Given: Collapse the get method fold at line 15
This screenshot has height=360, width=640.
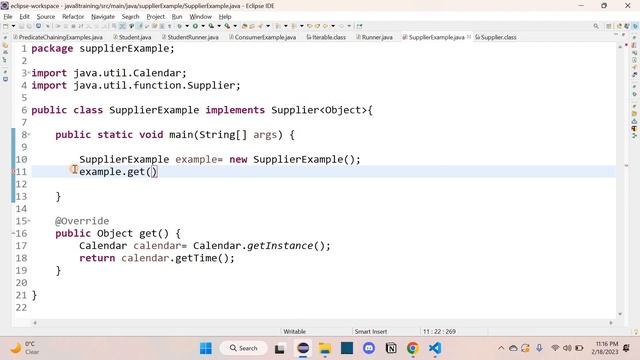Looking at the screenshot, I should [x=29, y=221].
